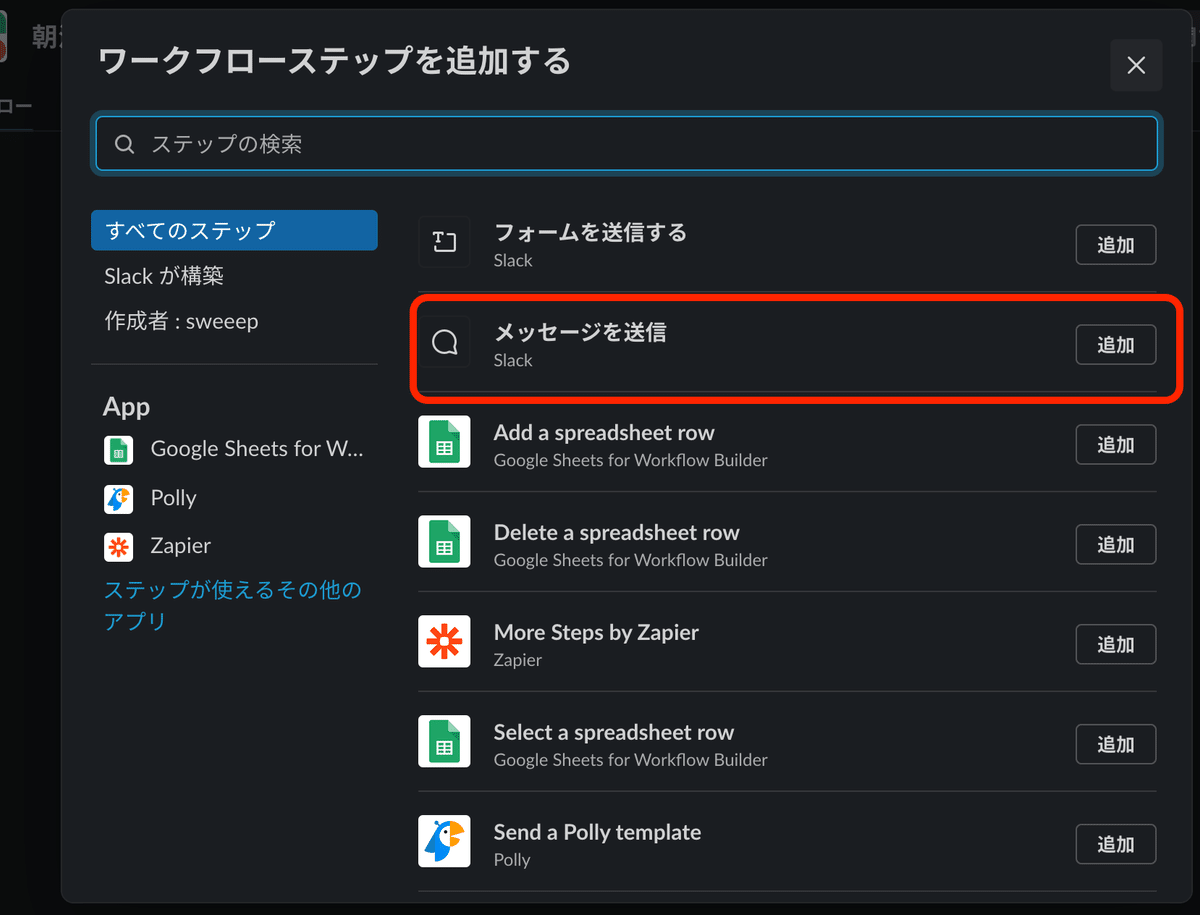
Task: Click 追加 for Add a spreadsheet row
Action: click(1116, 445)
